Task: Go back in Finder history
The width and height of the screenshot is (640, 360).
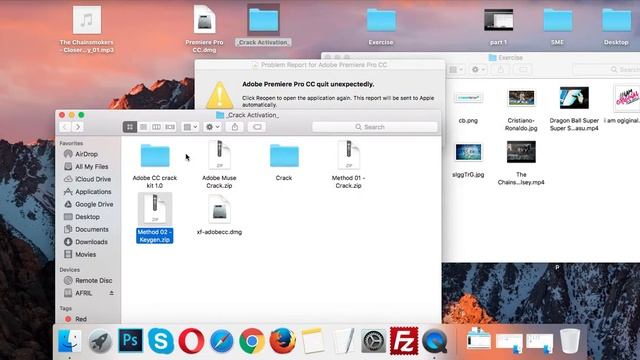Action: pos(65,127)
